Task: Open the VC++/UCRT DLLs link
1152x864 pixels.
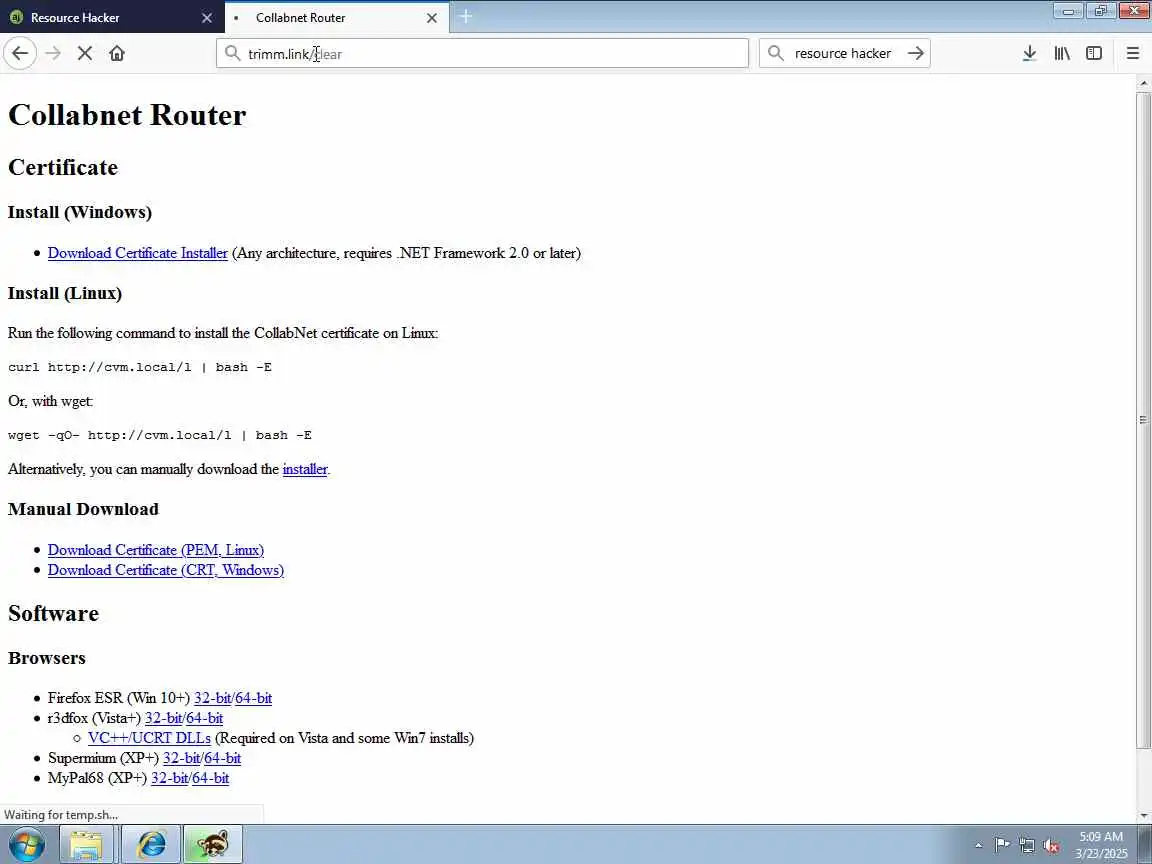Action: pyautogui.click(x=149, y=738)
